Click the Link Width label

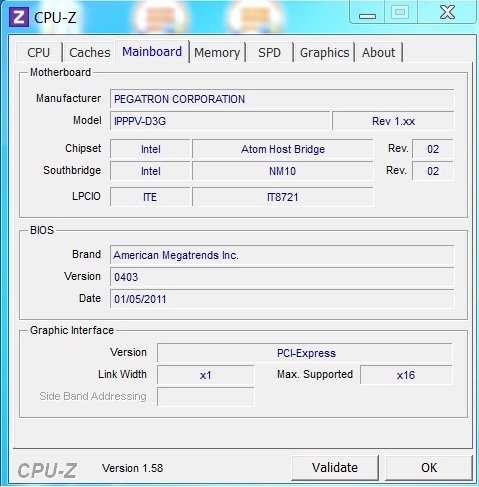coord(122,374)
